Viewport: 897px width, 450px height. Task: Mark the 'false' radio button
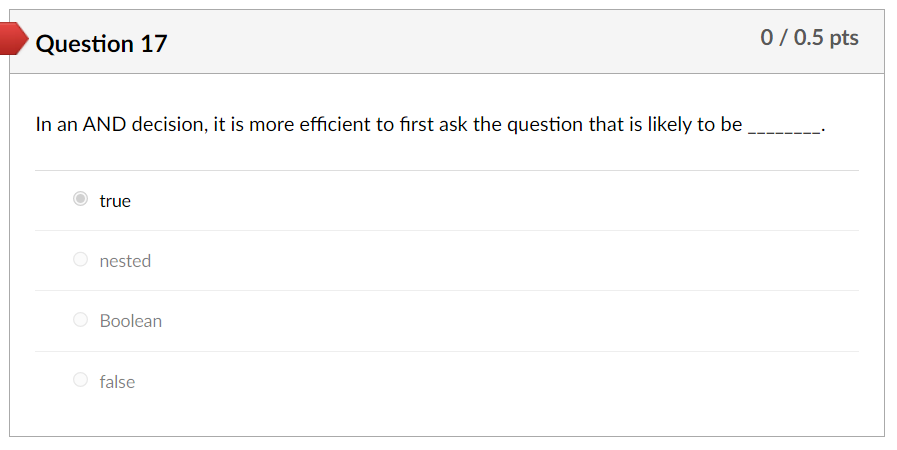(x=81, y=379)
